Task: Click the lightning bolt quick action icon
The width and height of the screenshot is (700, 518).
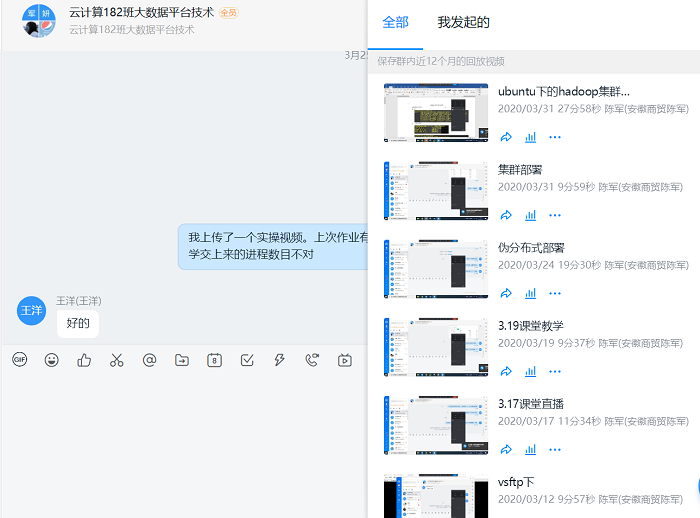Action: tap(279, 360)
